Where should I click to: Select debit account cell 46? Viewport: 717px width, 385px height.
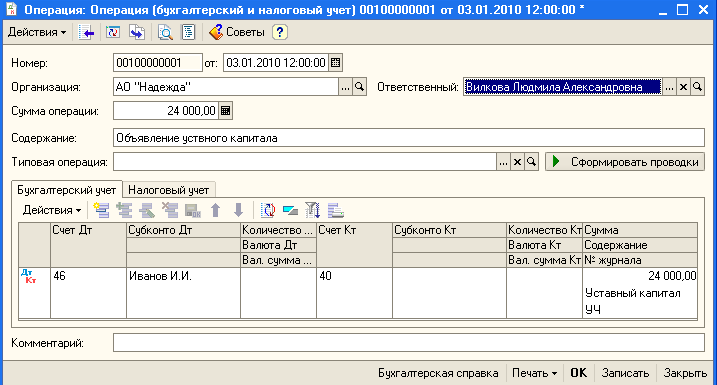(x=88, y=293)
